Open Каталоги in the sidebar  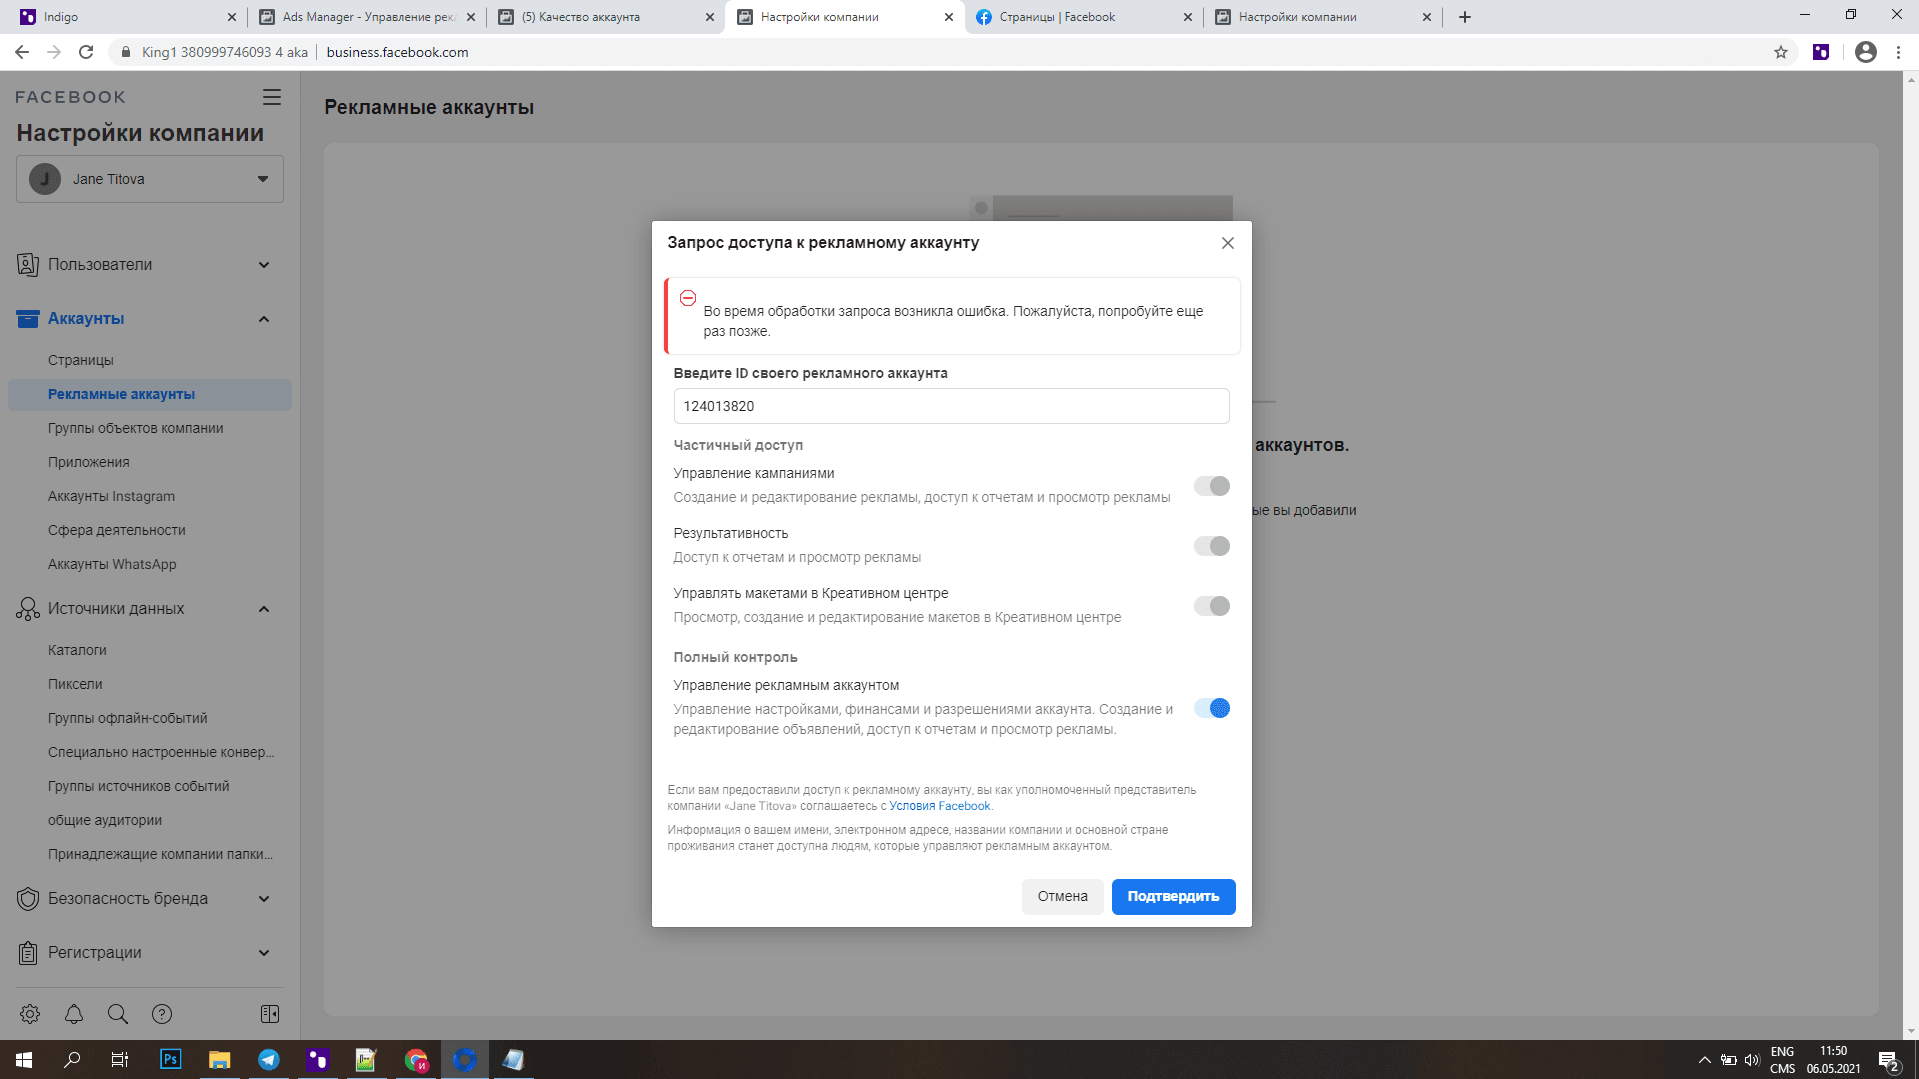[77, 650]
